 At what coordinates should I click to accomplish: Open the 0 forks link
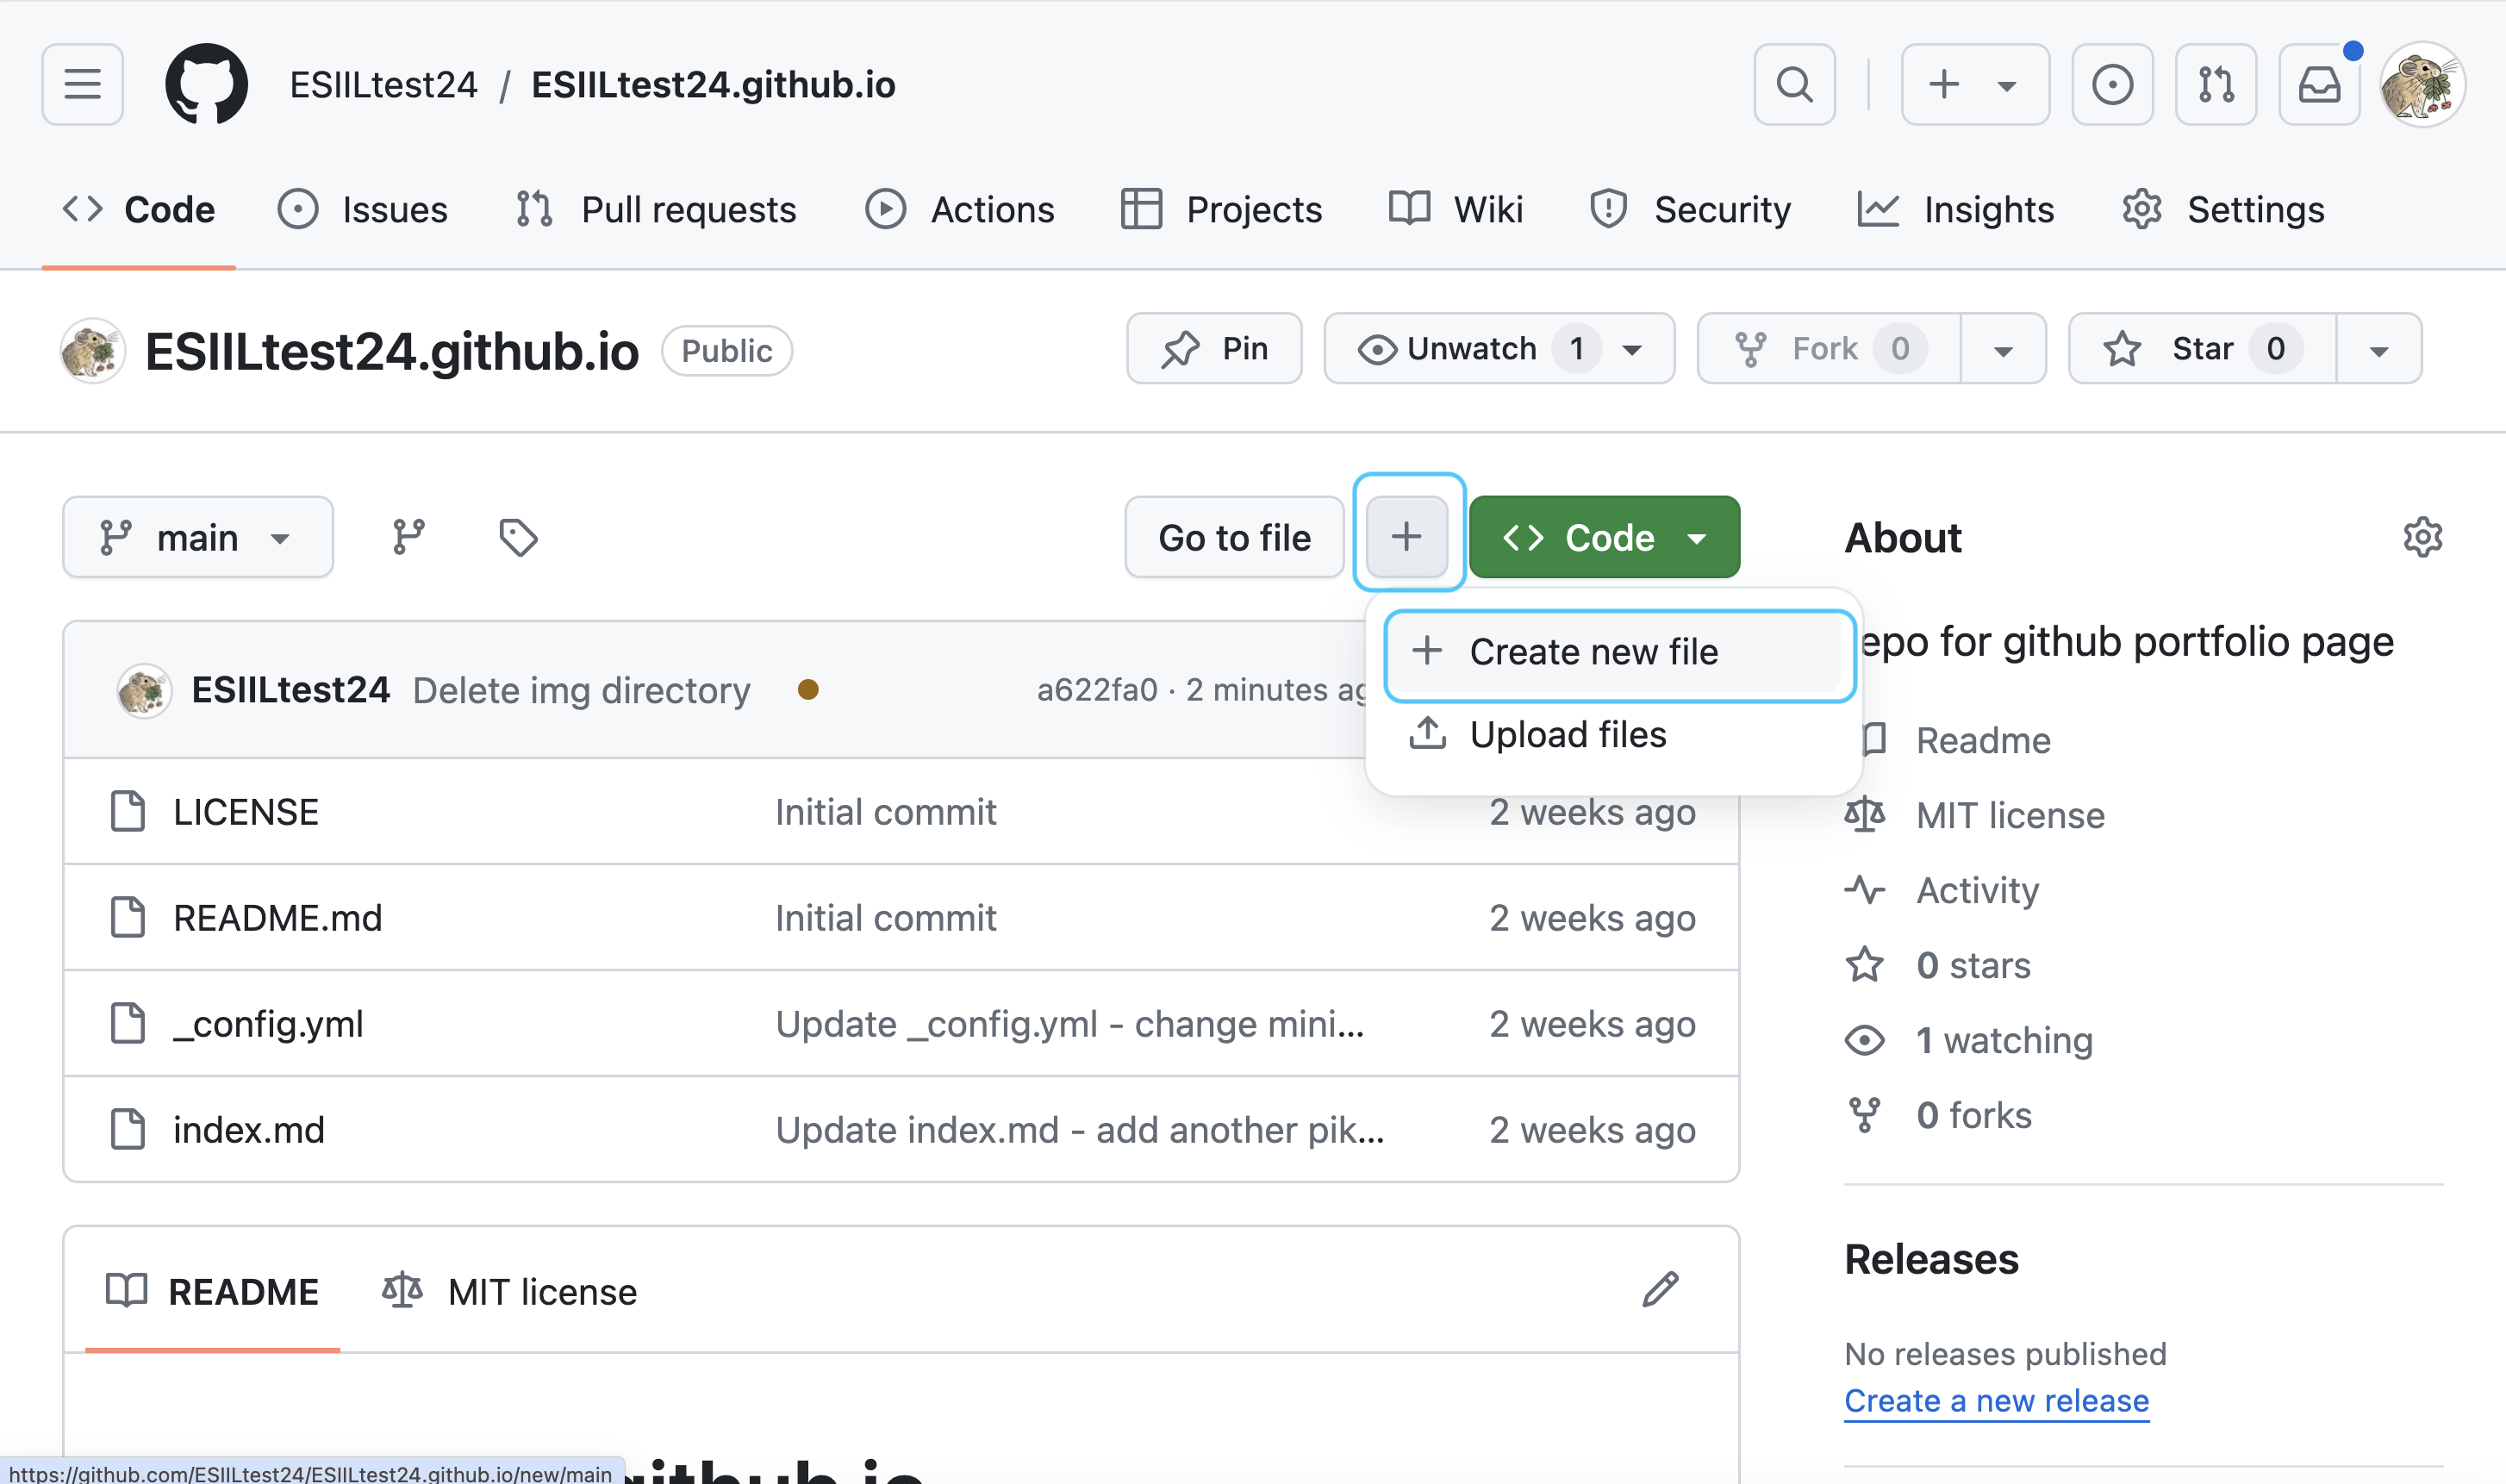pos(1938,1115)
